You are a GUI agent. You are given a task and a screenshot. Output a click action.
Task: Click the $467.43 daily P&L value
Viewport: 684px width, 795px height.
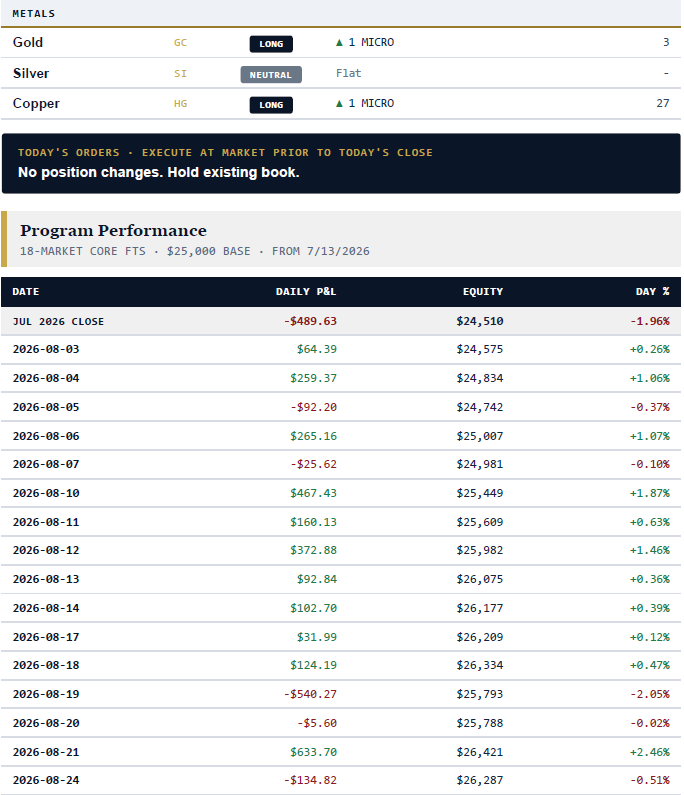coord(313,493)
